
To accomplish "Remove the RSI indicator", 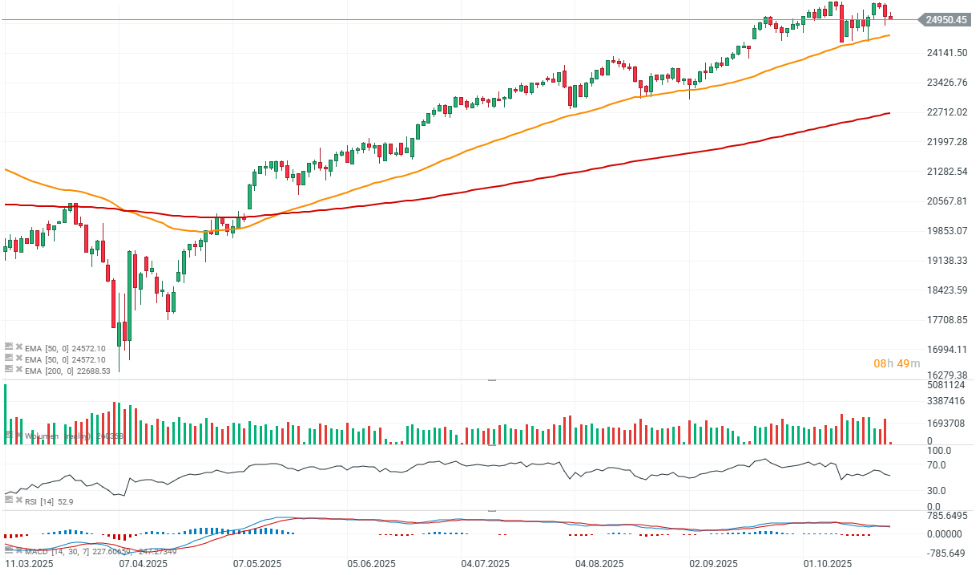I will (x=19, y=500).
